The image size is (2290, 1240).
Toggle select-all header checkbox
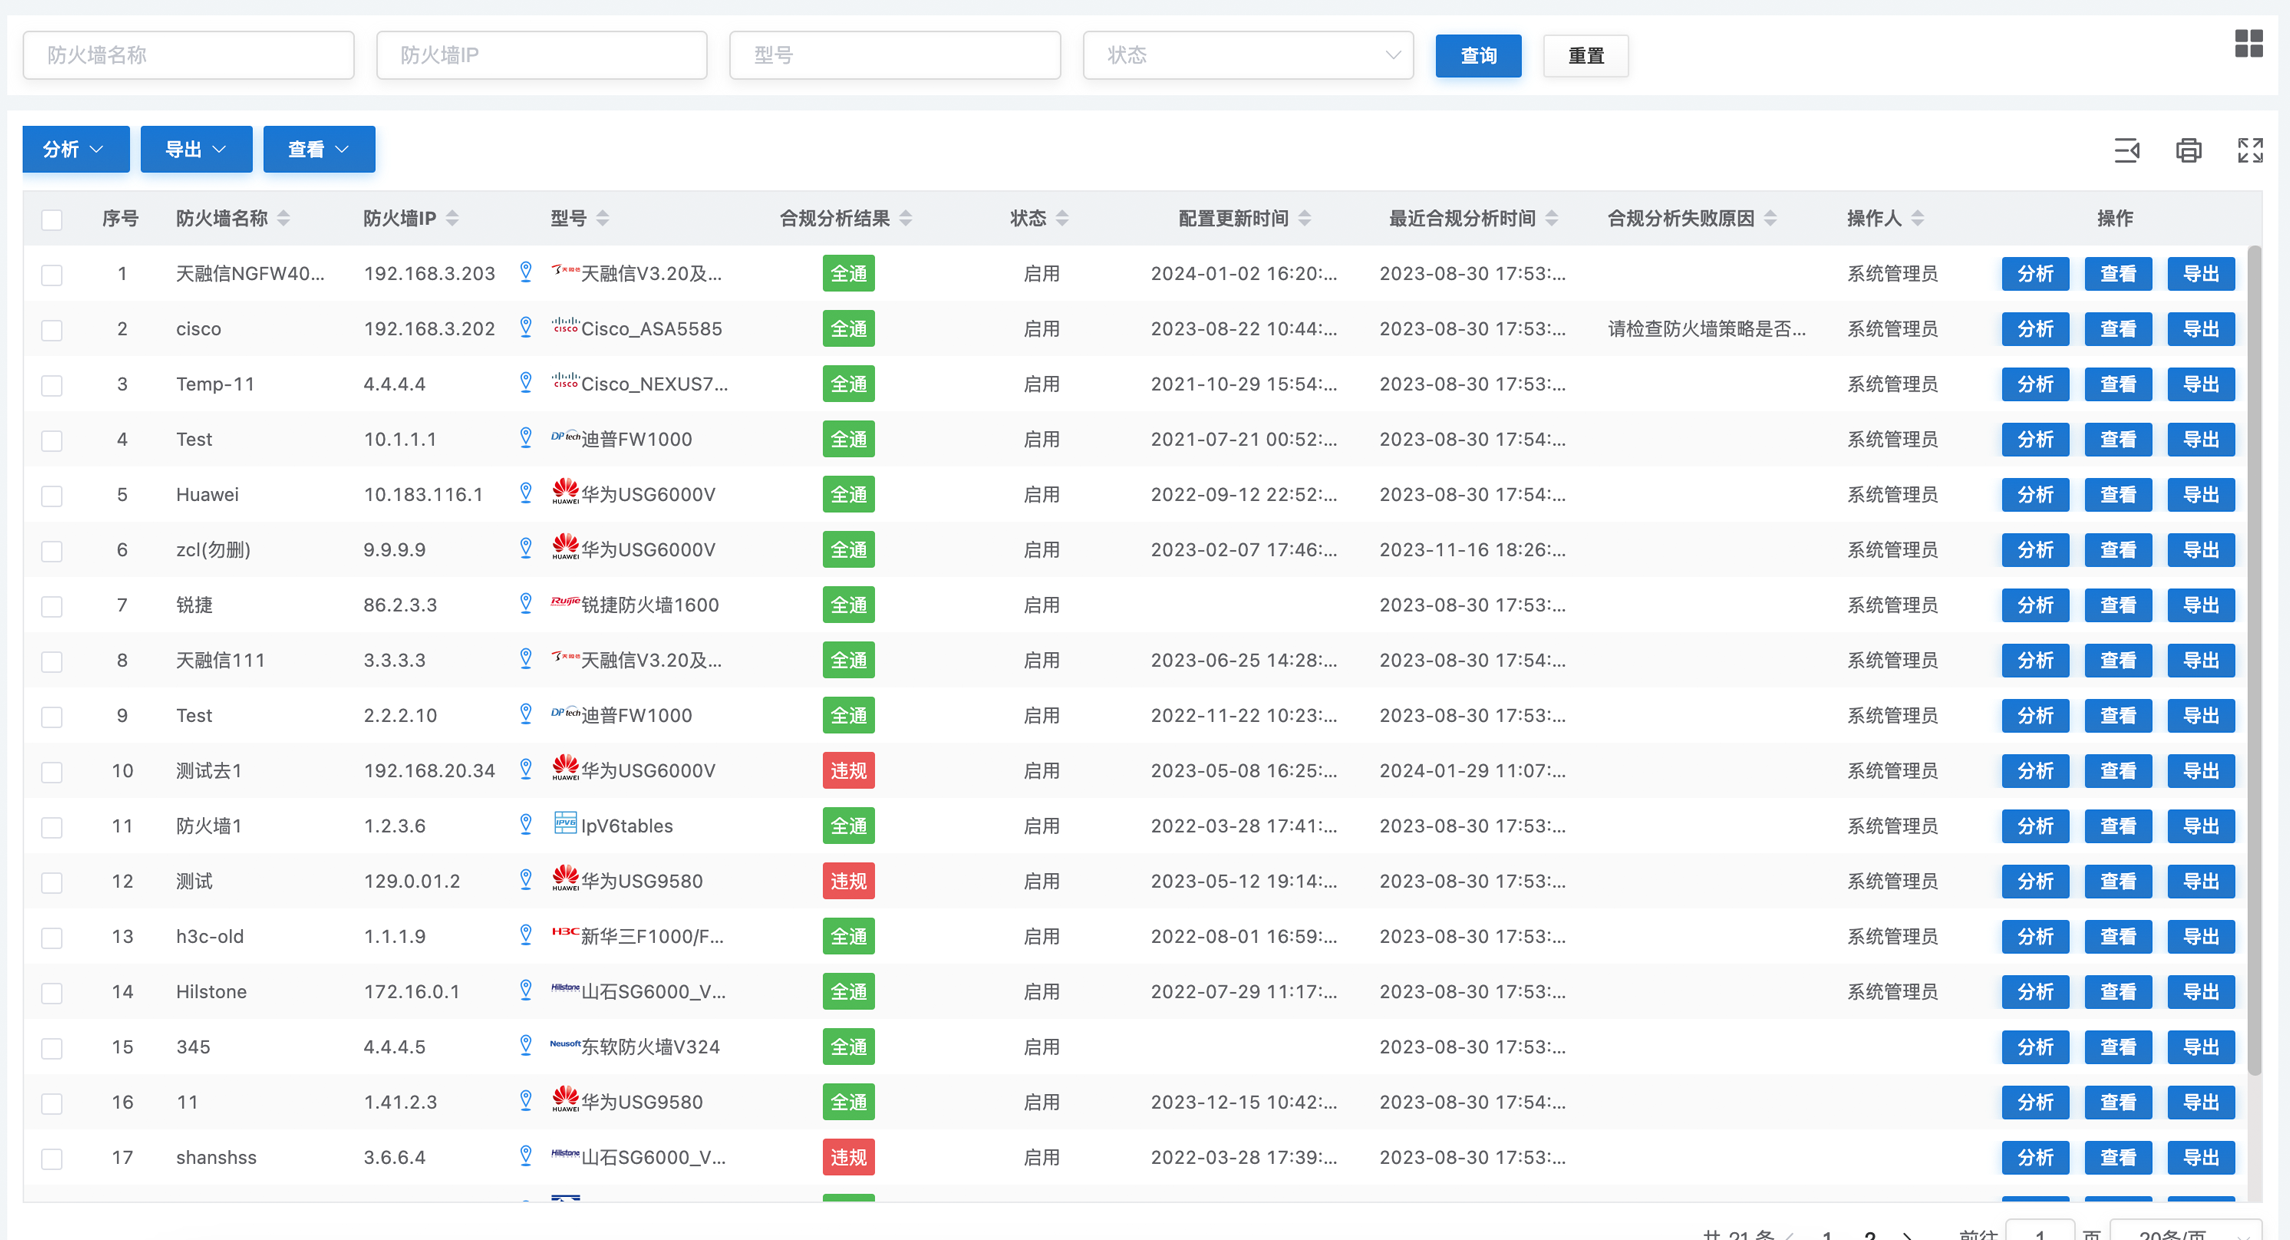click(x=52, y=219)
